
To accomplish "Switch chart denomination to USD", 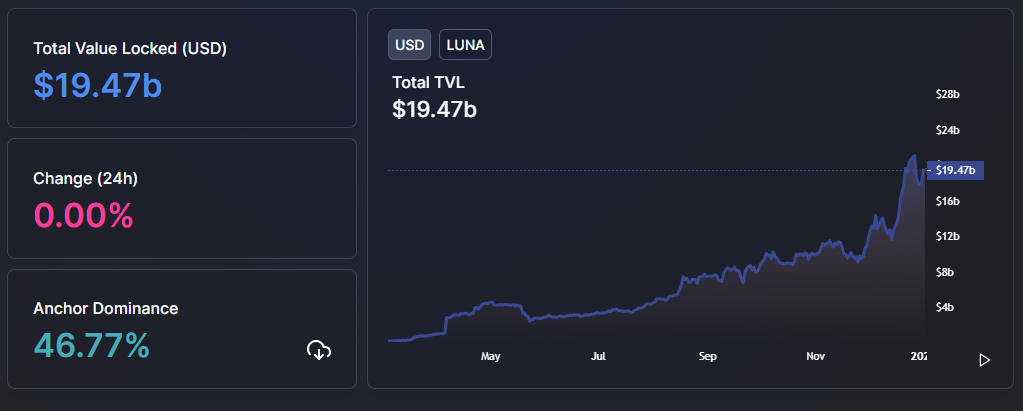I will [410, 45].
